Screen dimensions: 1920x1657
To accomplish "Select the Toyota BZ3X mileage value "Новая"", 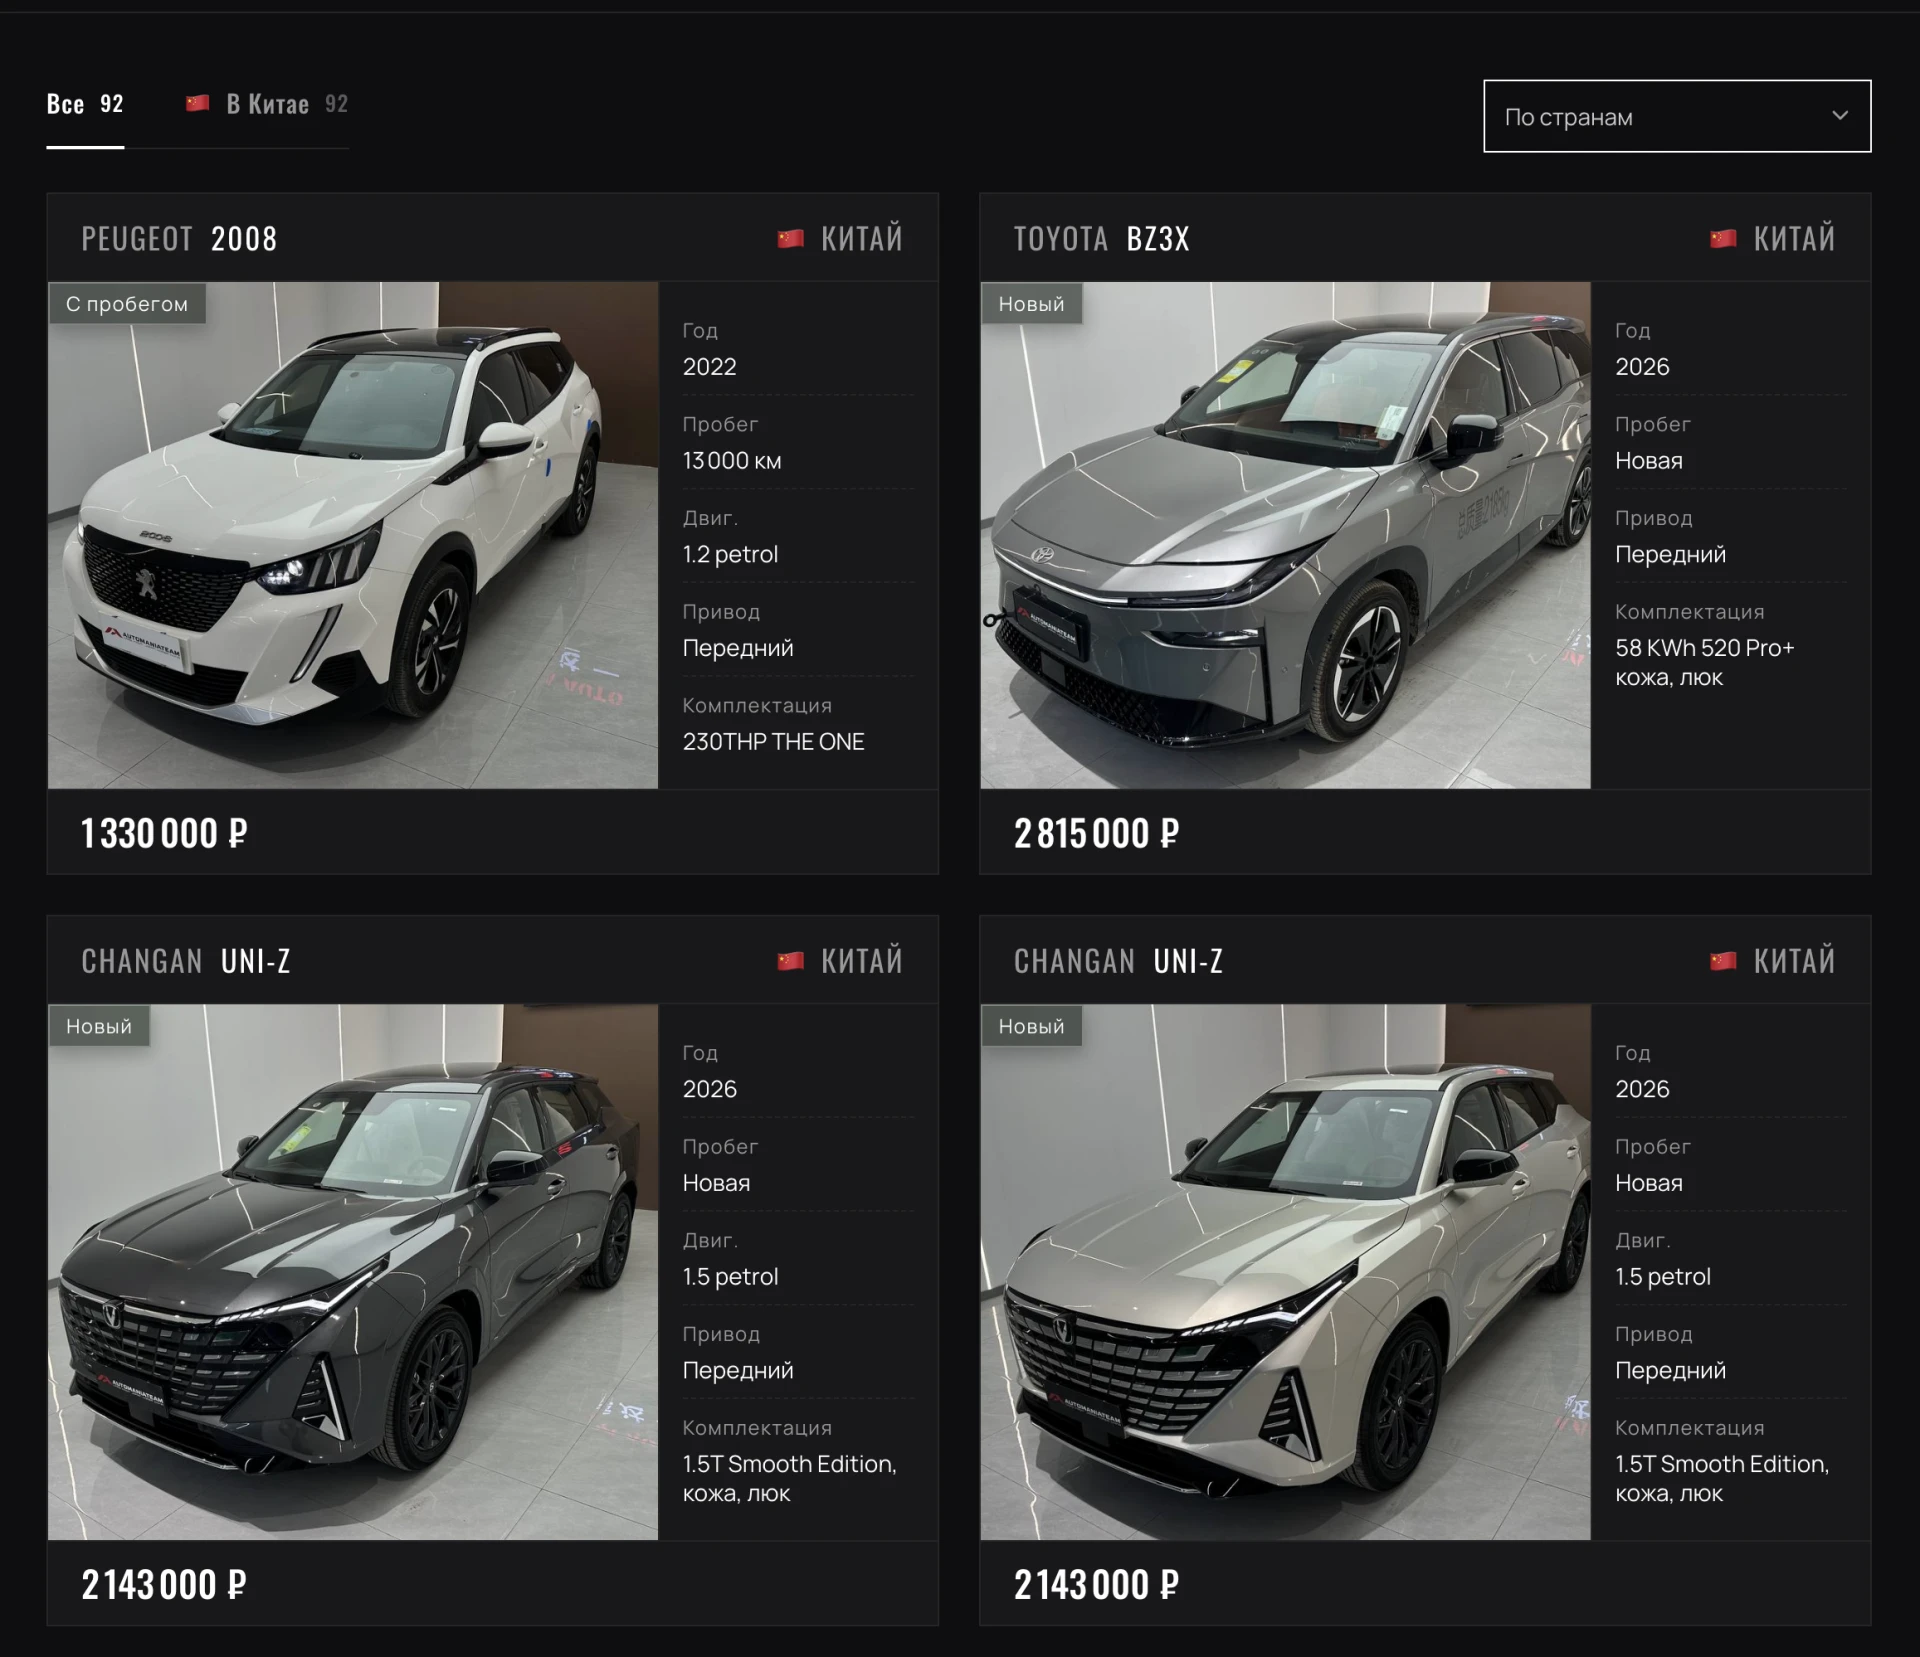I will point(1649,461).
